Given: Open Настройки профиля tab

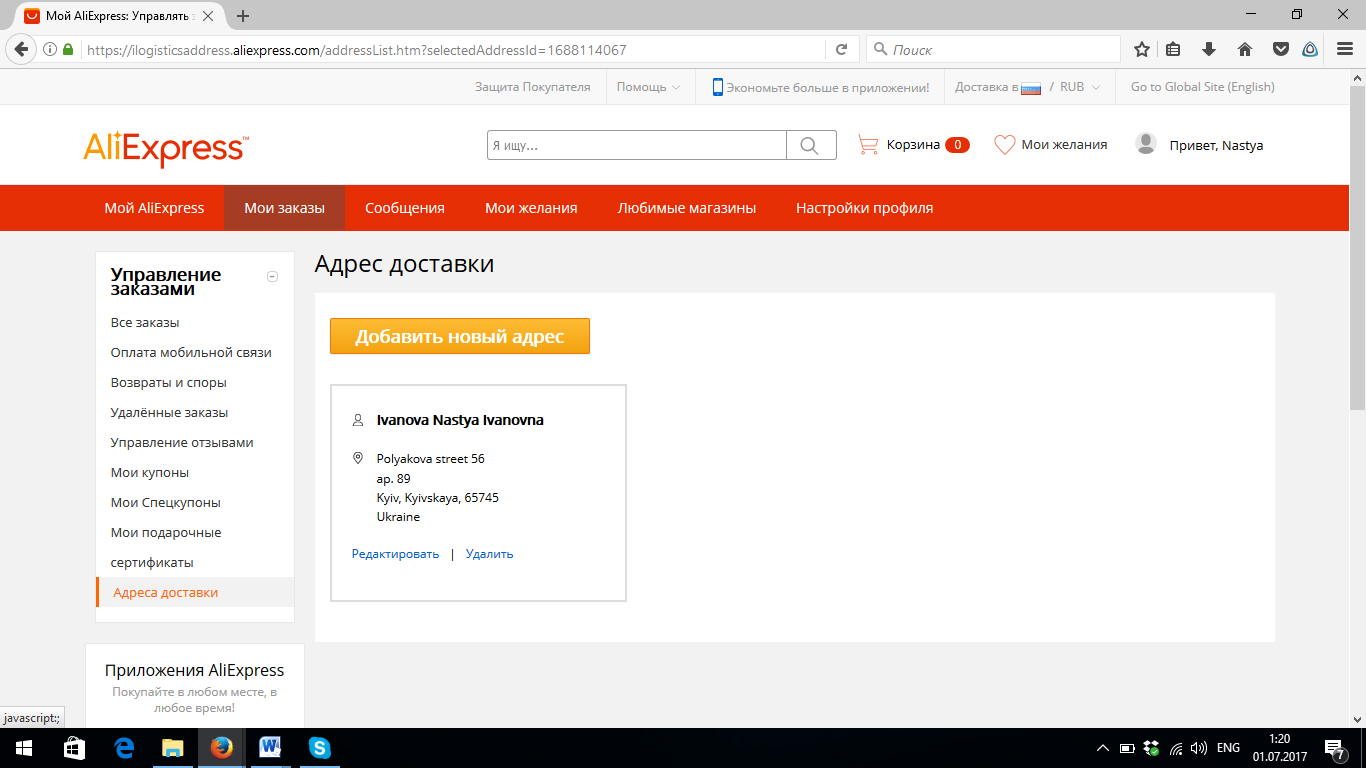Looking at the screenshot, I should click(x=865, y=208).
